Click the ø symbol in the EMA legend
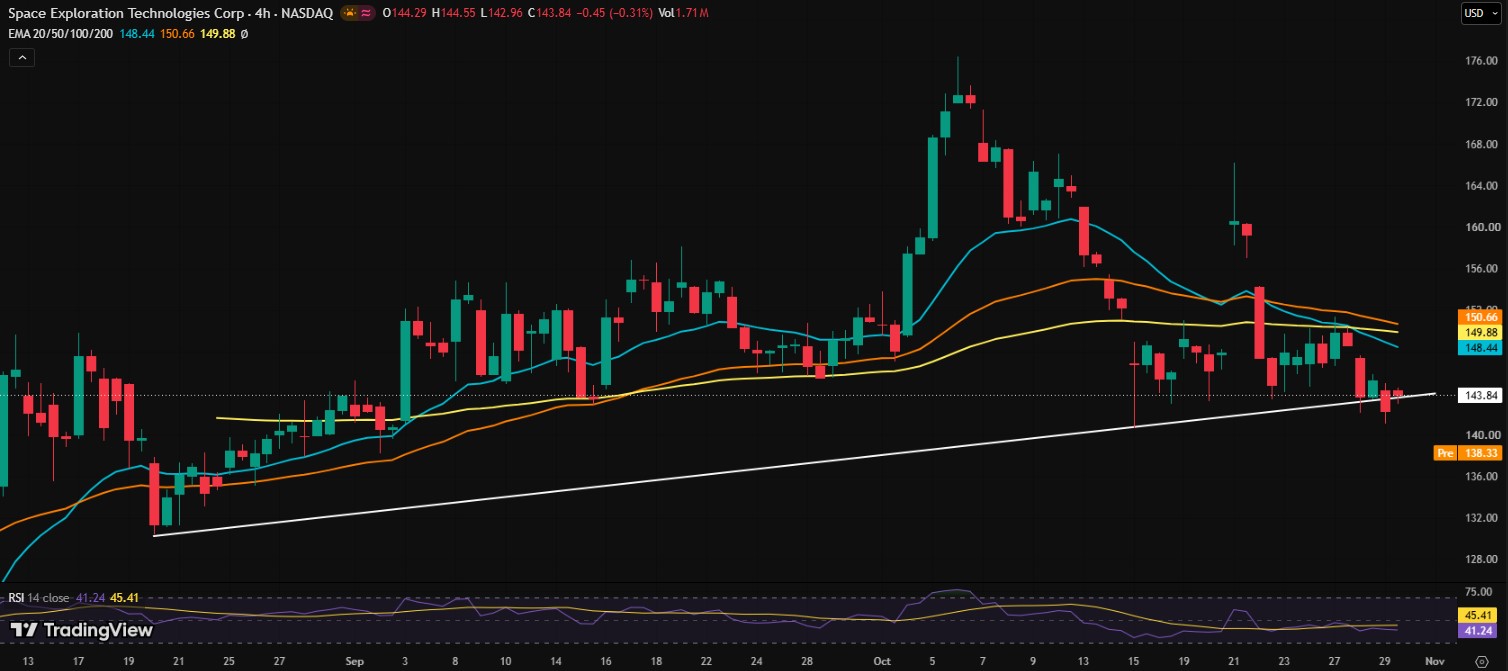The height and width of the screenshot is (671, 1508). pos(243,33)
